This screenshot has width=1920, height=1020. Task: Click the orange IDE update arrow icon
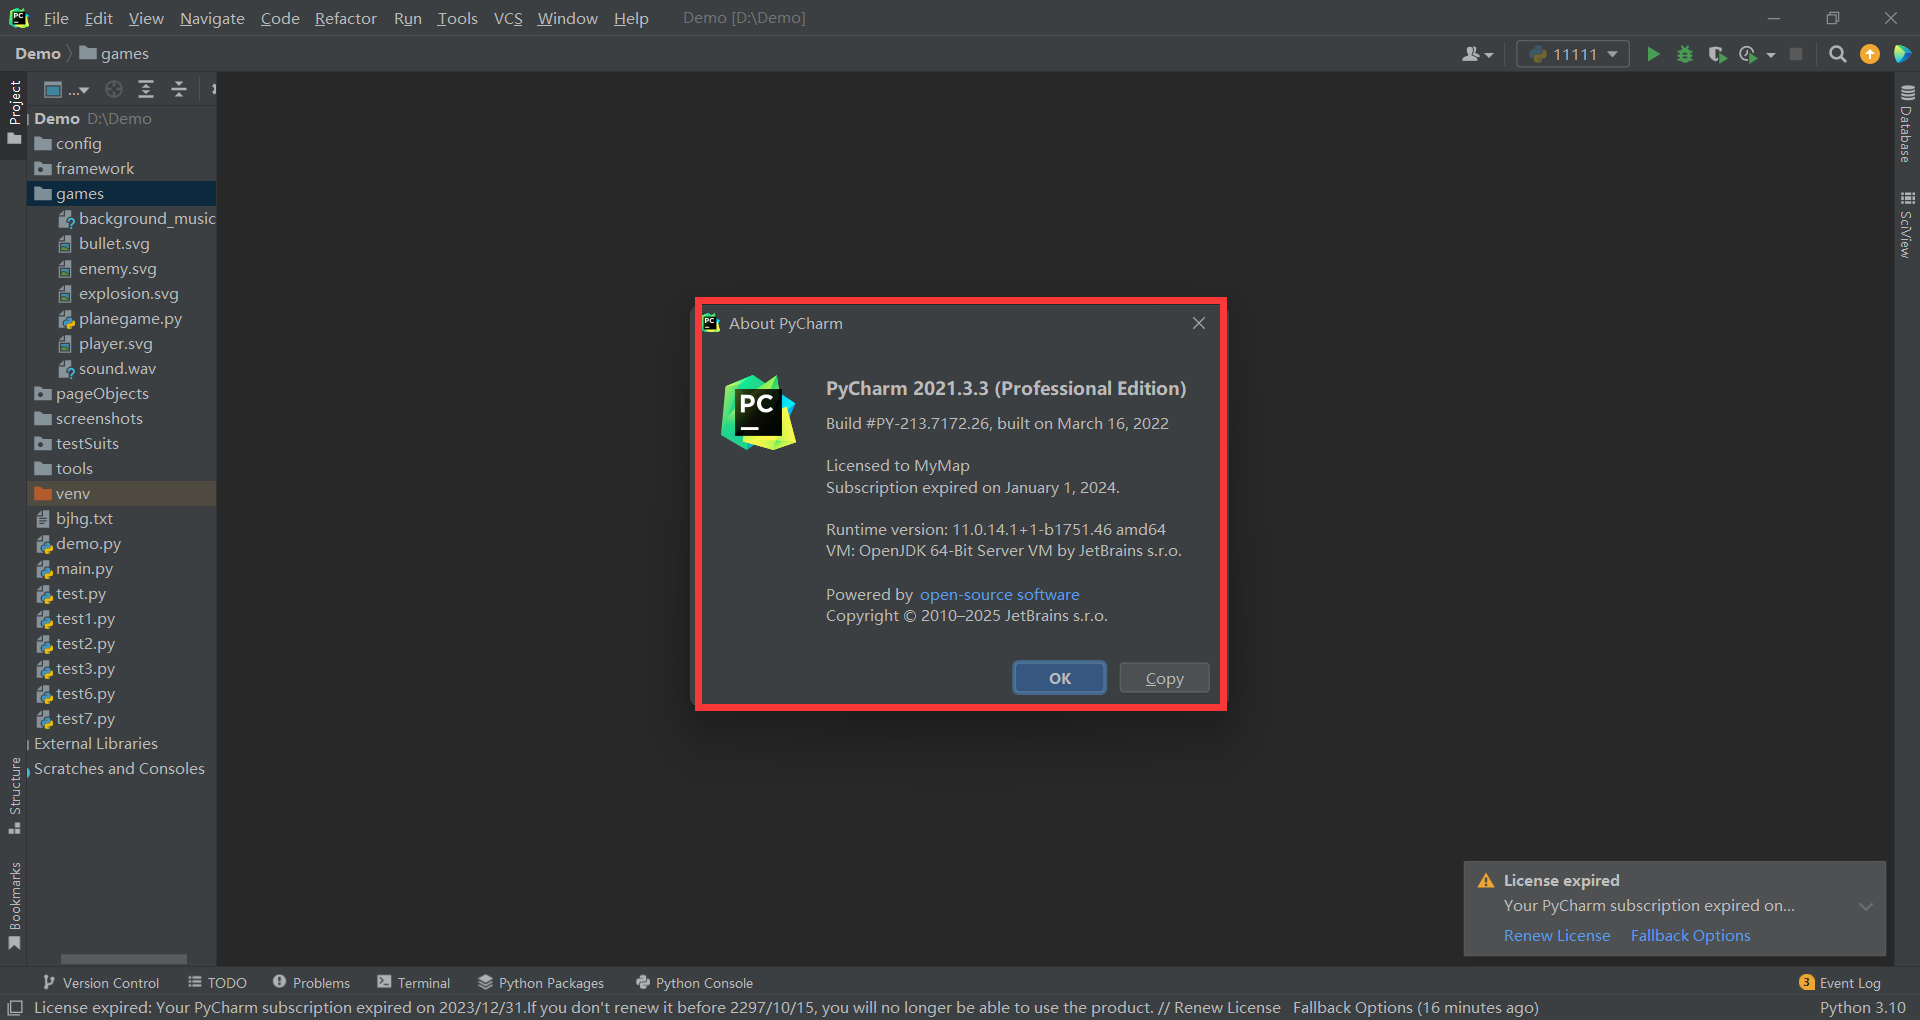point(1869,54)
